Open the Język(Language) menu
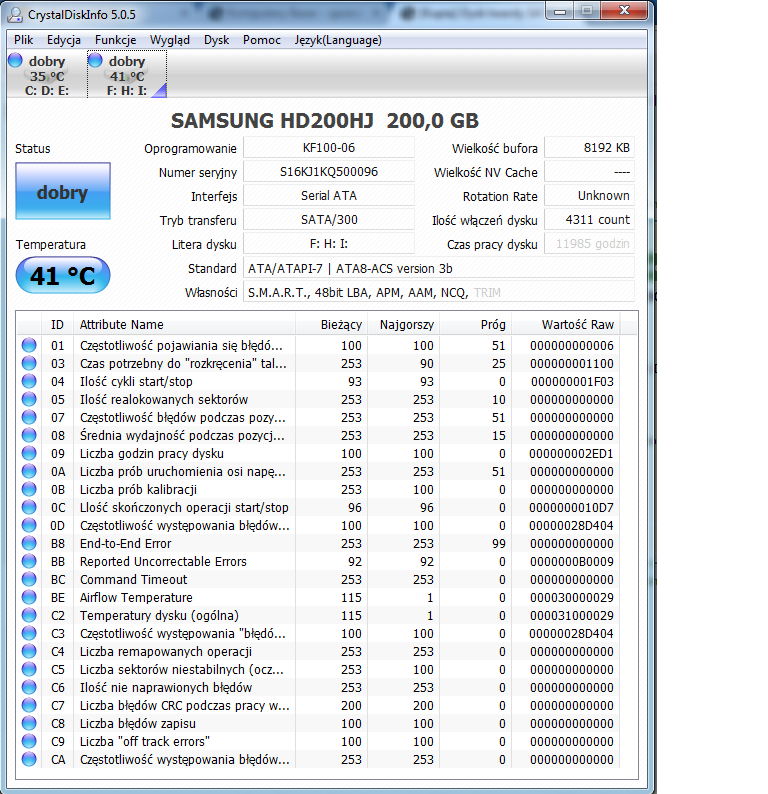The width and height of the screenshot is (768, 794). (x=338, y=40)
